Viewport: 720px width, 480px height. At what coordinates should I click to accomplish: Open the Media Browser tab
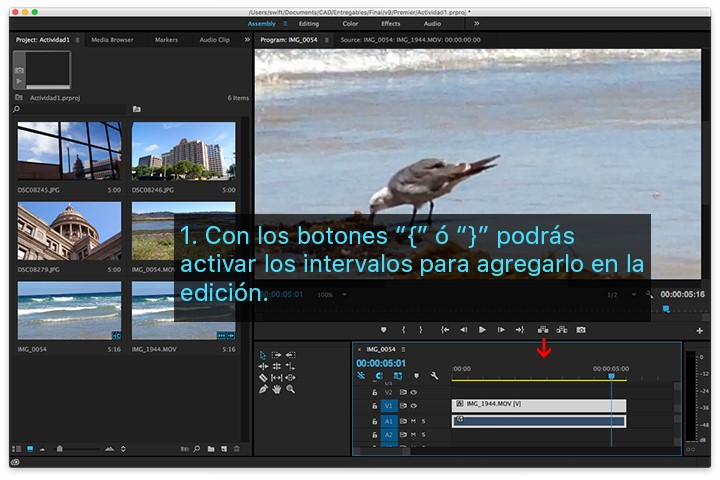[112, 40]
